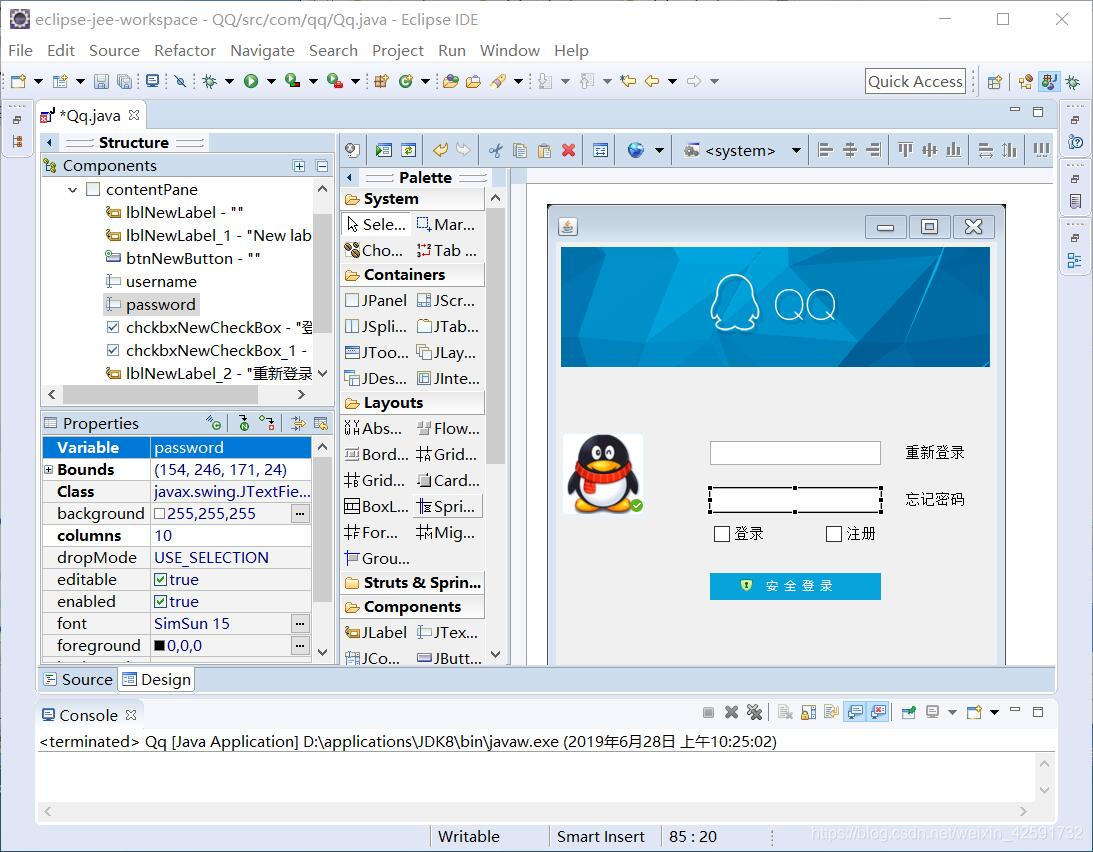Image resolution: width=1093 pixels, height=852 pixels.
Task: Click the Components panel horizontal scrollbar
Action: (x=161, y=395)
